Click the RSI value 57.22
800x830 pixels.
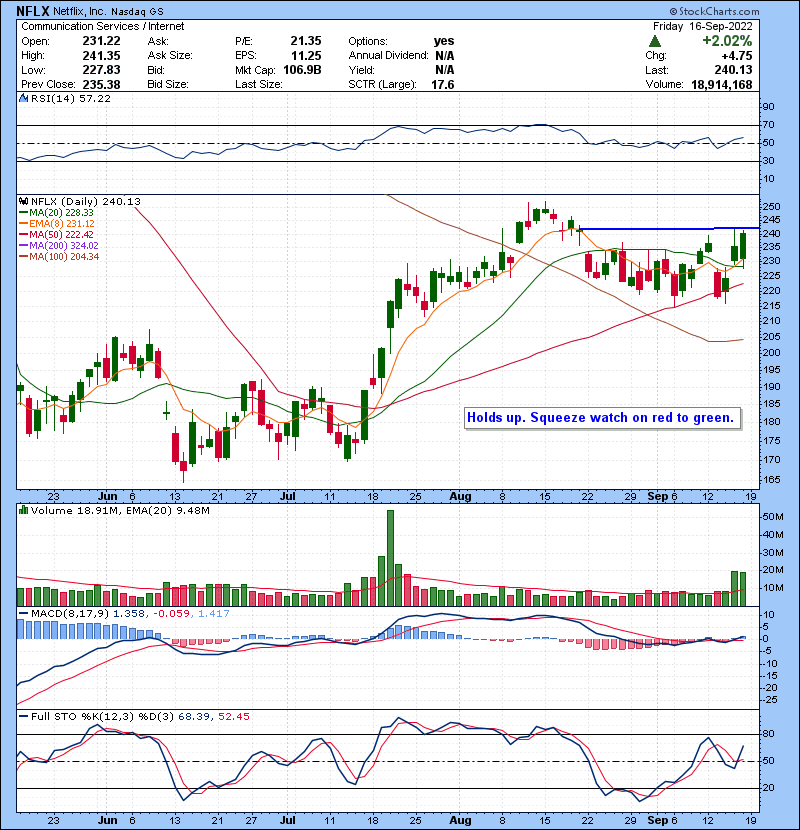(96, 98)
